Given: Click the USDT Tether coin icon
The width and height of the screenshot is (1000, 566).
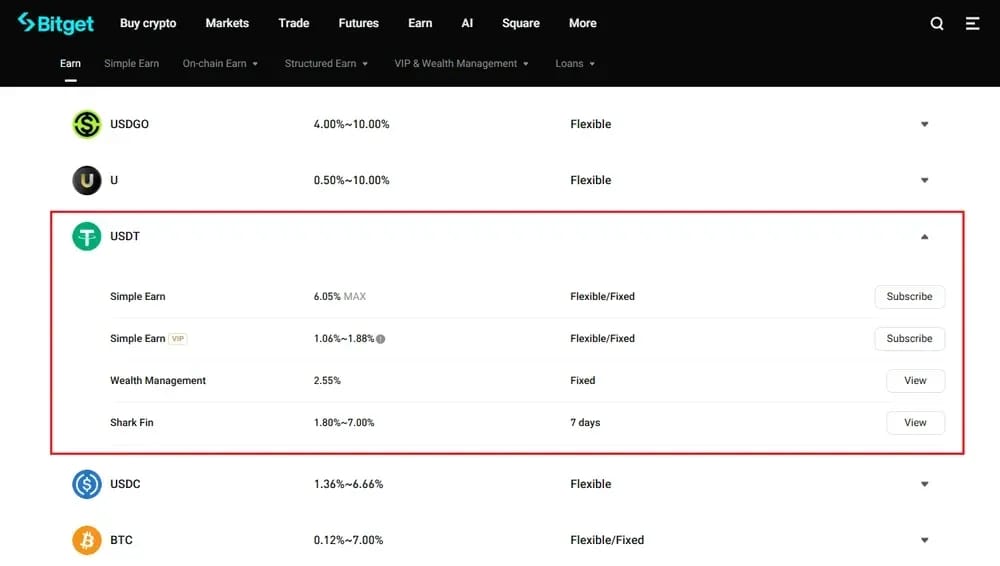Looking at the screenshot, I should (x=87, y=236).
